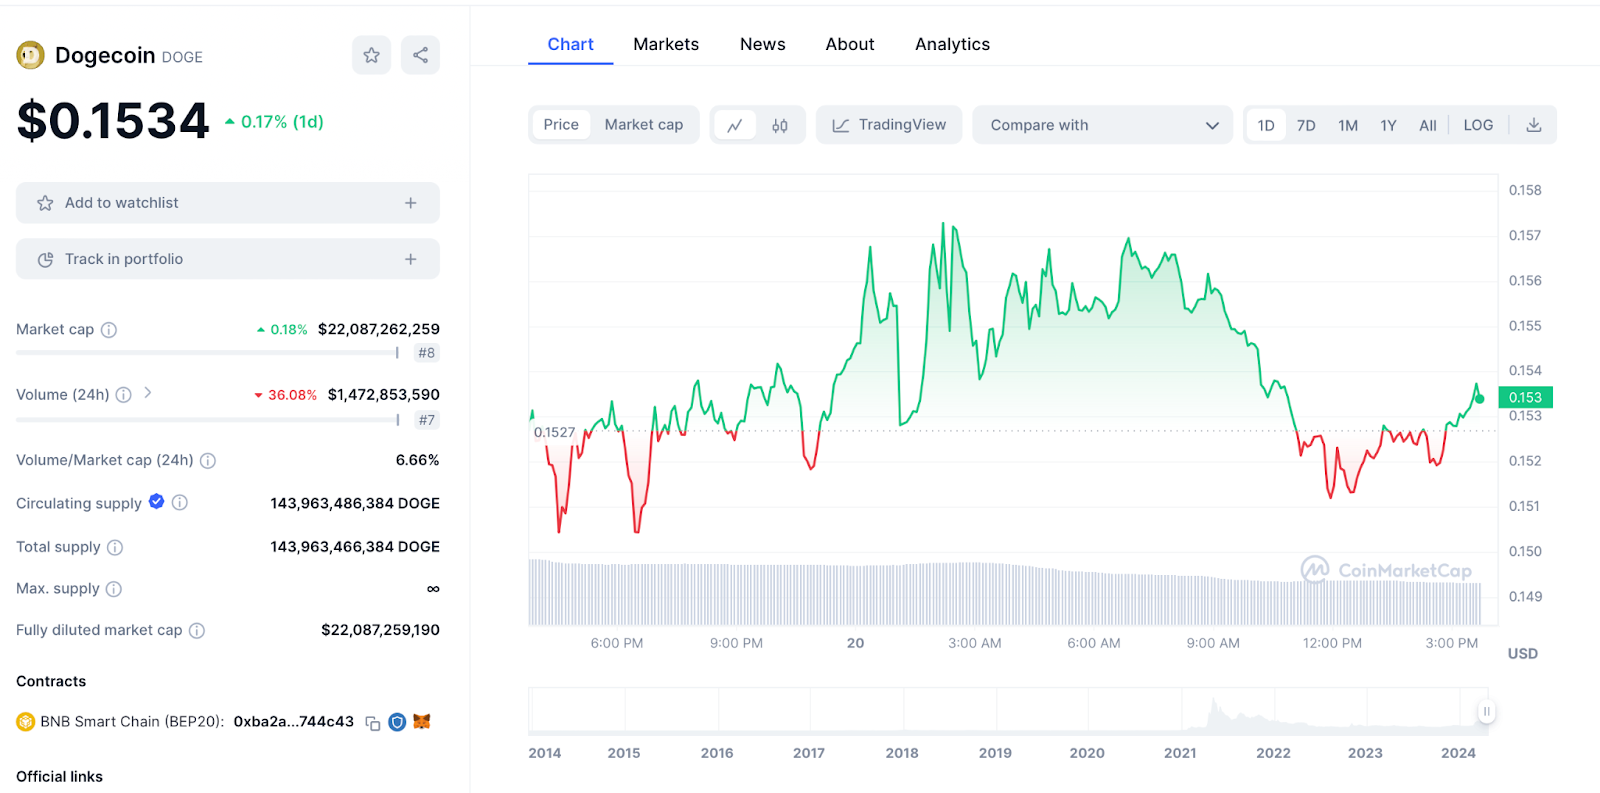Click the plus icon on Track in portfolio
Viewport: 1600px width, 793px height.
click(x=410, y=259)
